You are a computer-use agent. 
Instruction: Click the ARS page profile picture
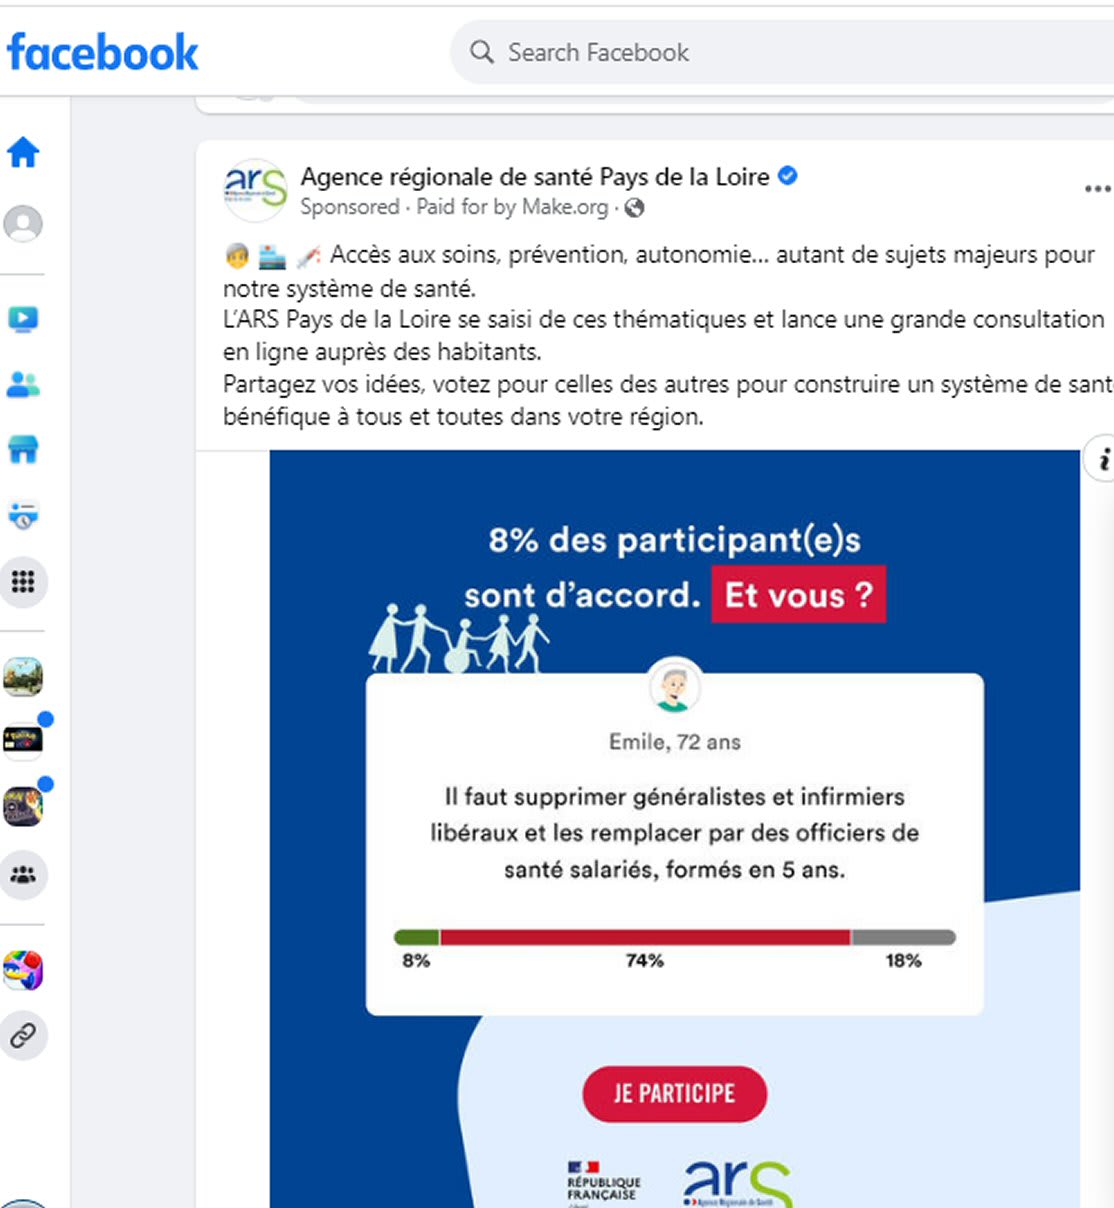tap(255, 189)
